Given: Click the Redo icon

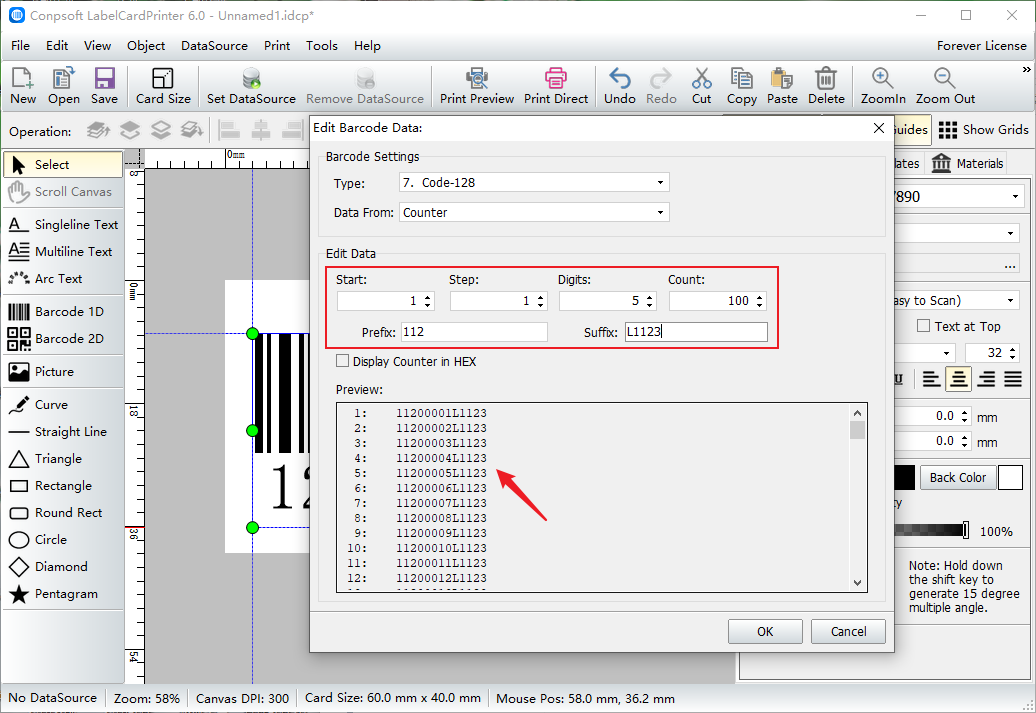Looking at the screenshot, I should pyautogui.click(x=661, y=86).
